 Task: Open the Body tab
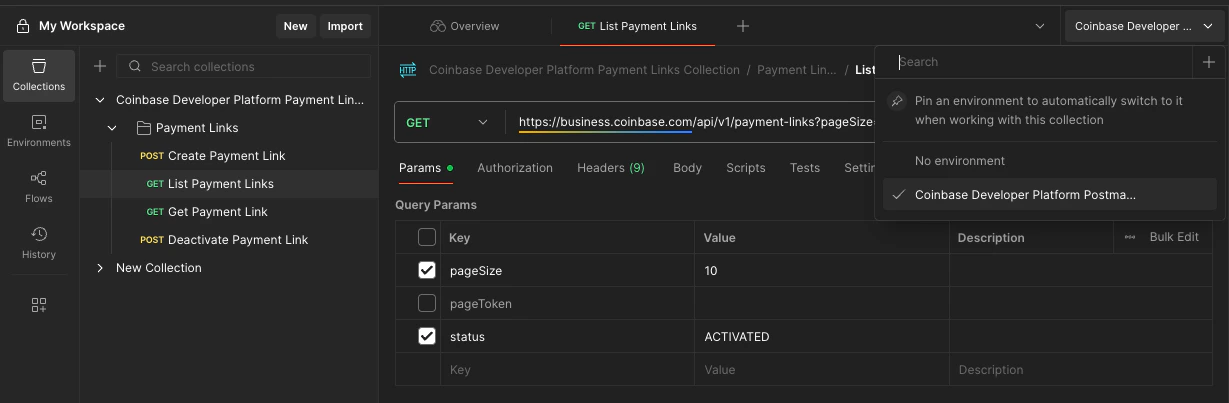pyautogui.click(x=687, y=168)
